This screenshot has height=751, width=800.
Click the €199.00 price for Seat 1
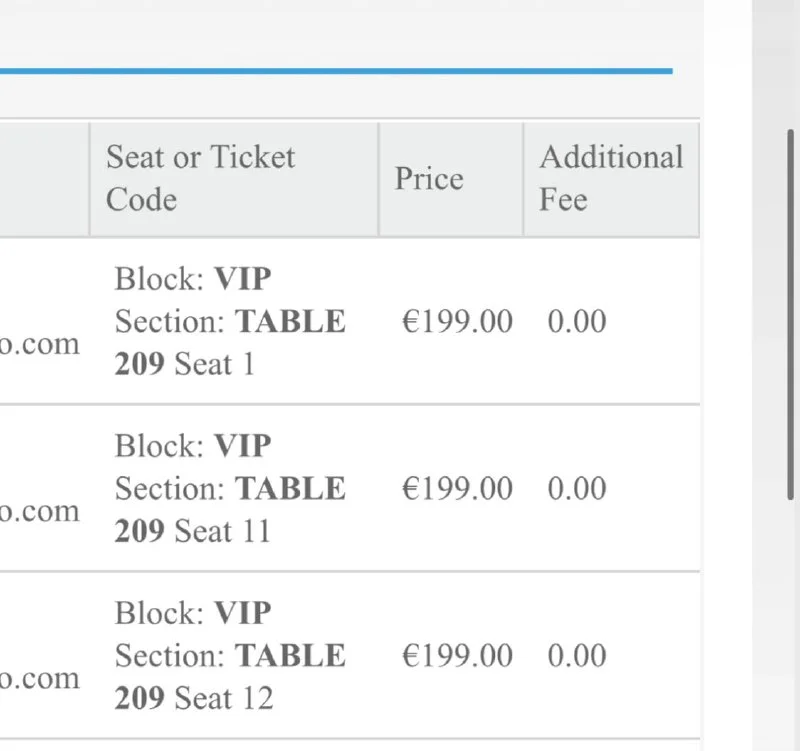pos(457,322)
